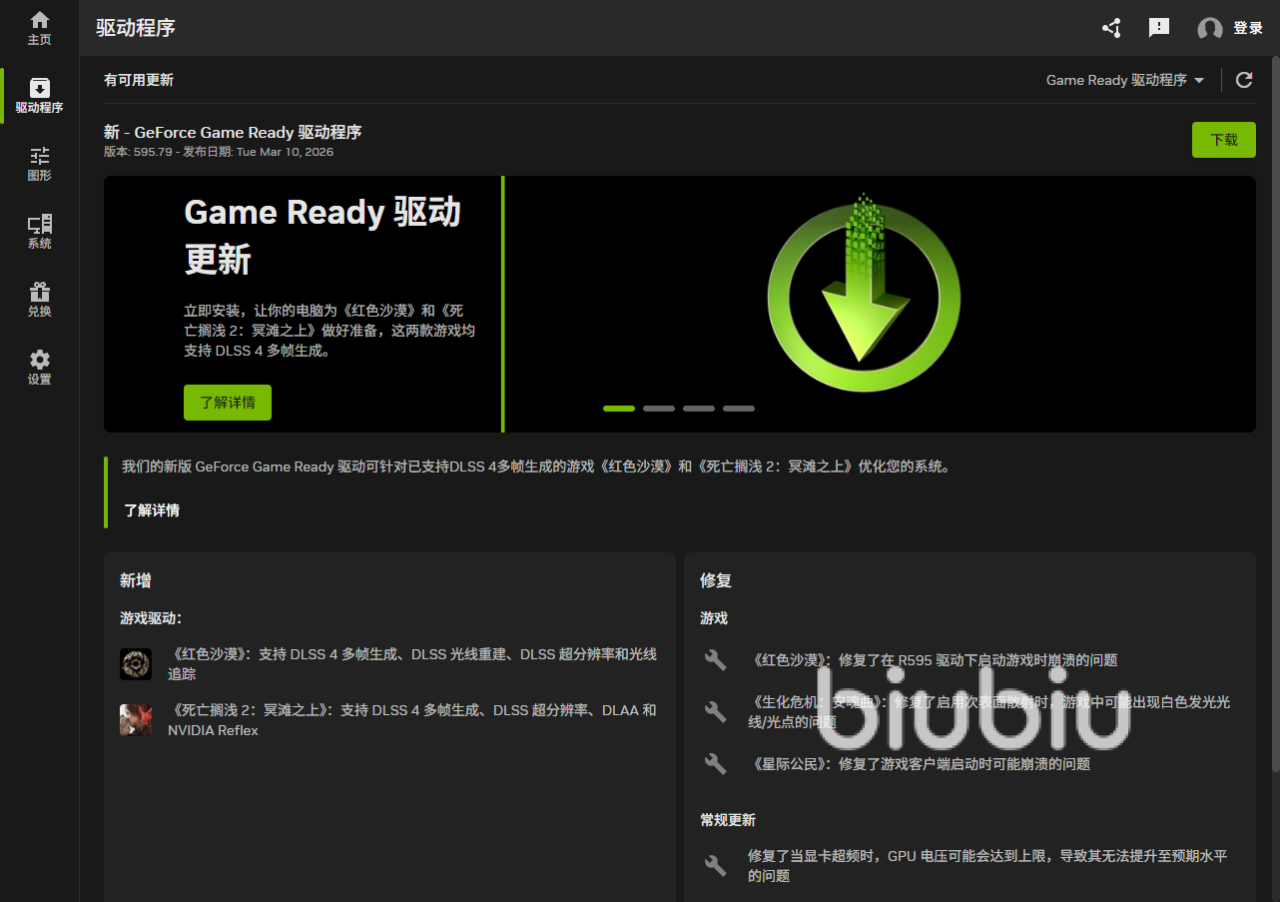Image resolution: width=1280 pixels, height=902 pixels.
Task: Click the 红色沙漠 game thumbnail icon
Action: click(136, 664)
